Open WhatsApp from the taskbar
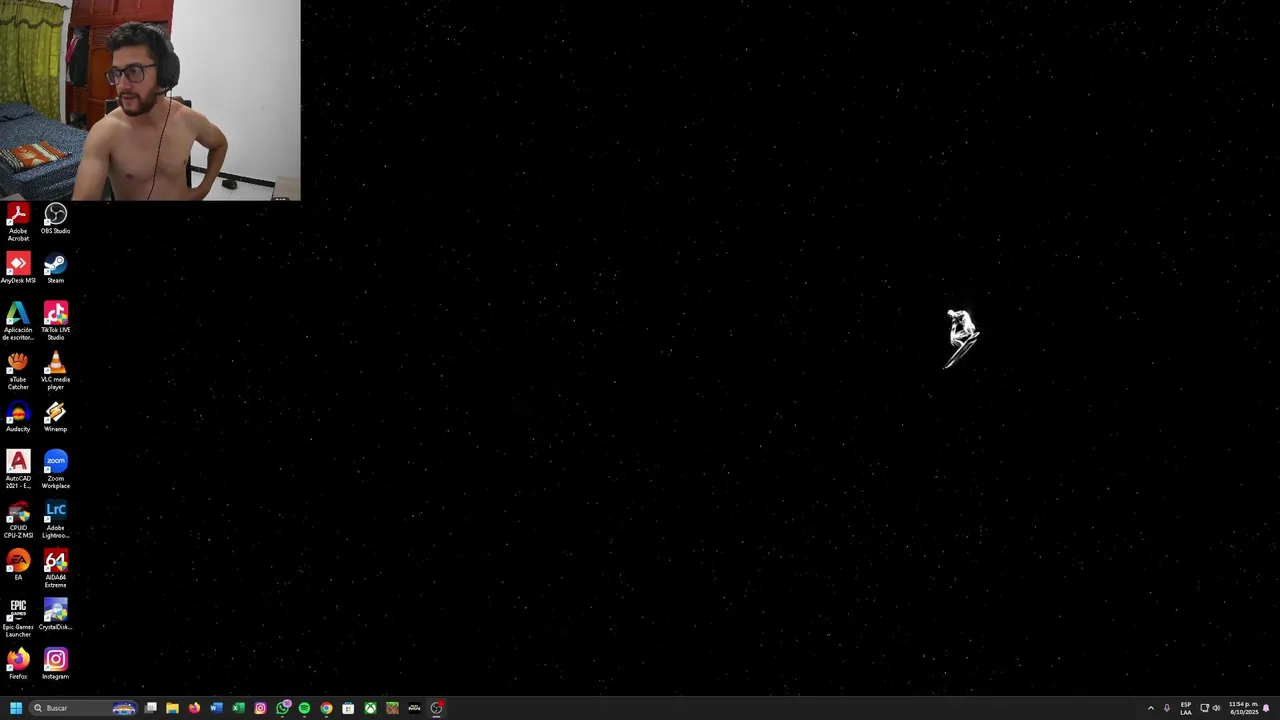The image size is (1280, 720). coord(282,708)
